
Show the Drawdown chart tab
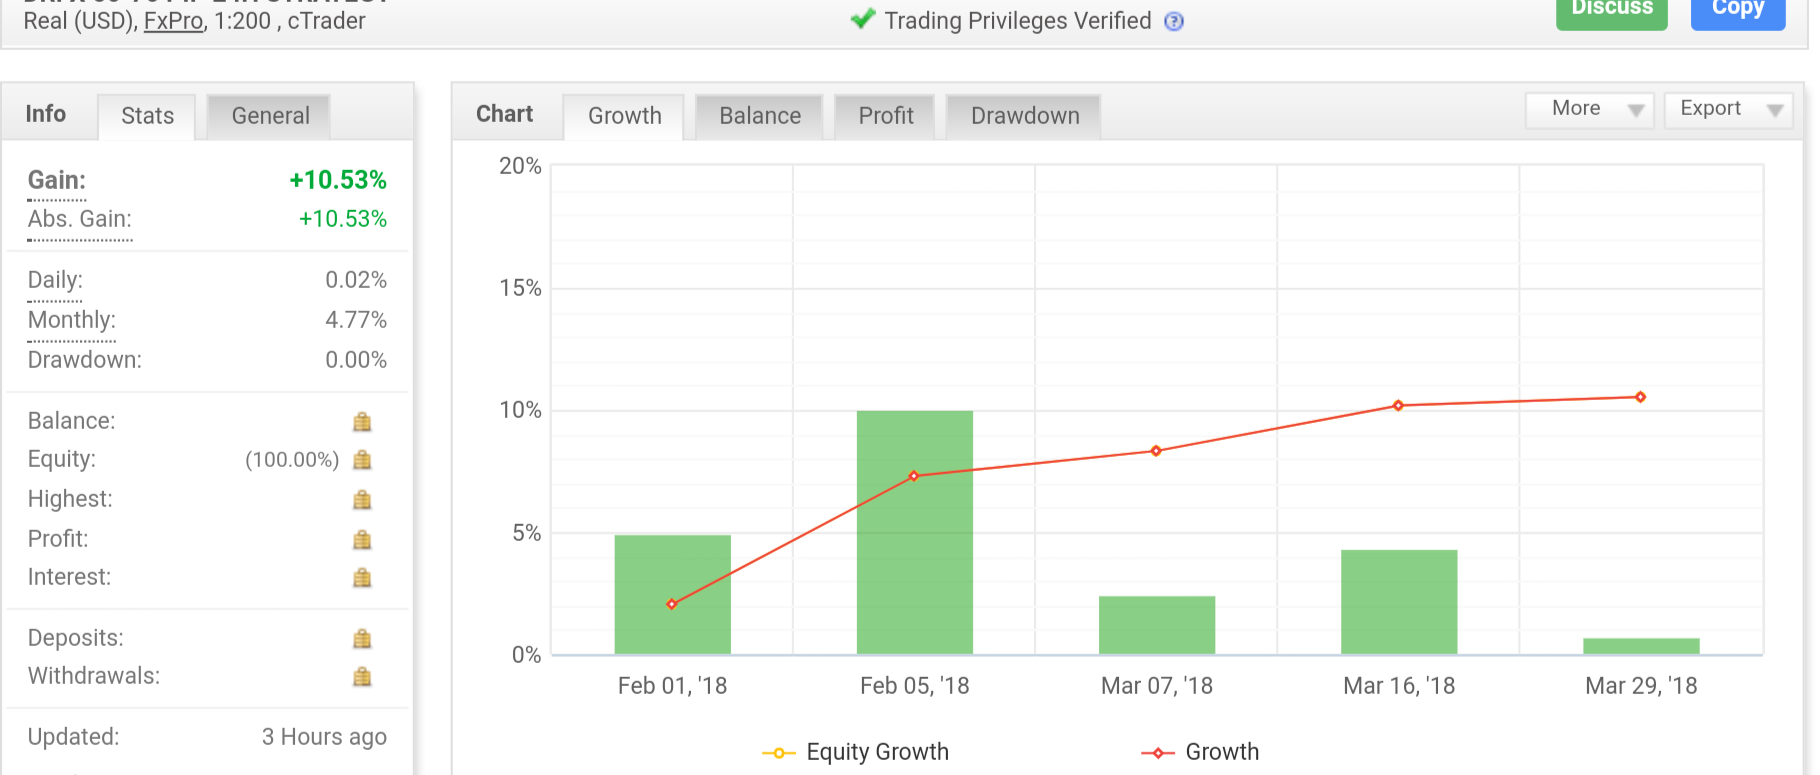point(1024,116)
